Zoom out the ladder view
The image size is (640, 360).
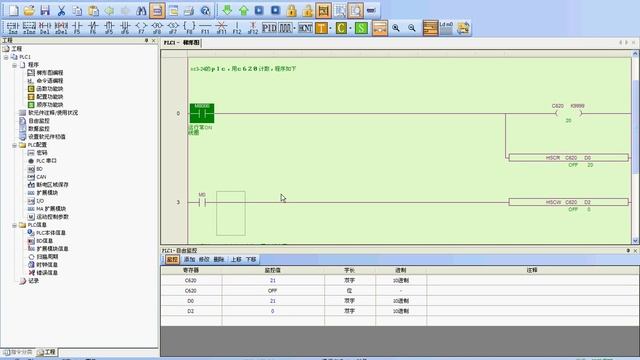[412, 28]
